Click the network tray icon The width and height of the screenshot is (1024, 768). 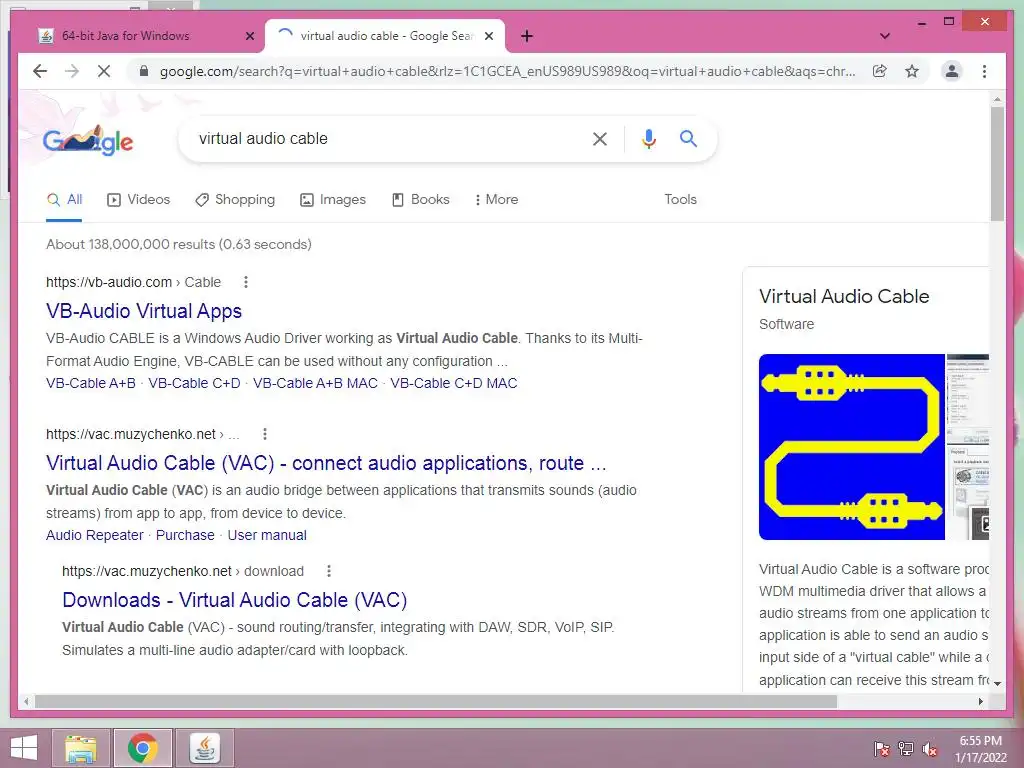coord(906,749)
